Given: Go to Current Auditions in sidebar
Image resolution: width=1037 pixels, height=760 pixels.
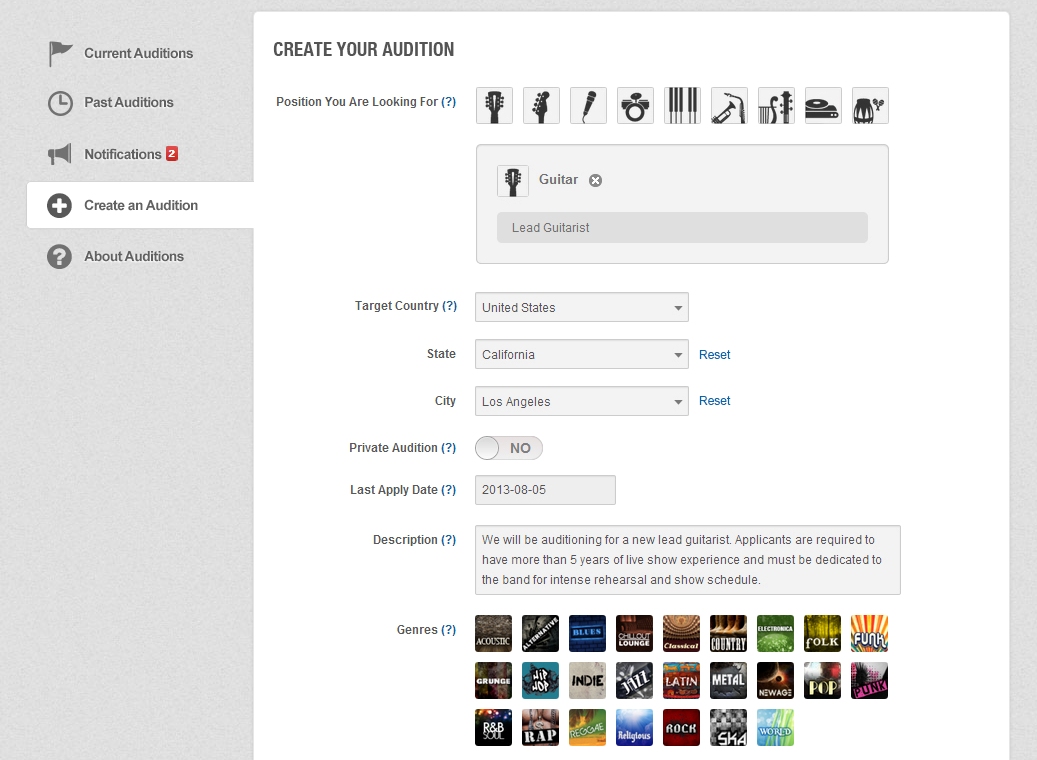Looking at the screenshot, I should 138,53.
